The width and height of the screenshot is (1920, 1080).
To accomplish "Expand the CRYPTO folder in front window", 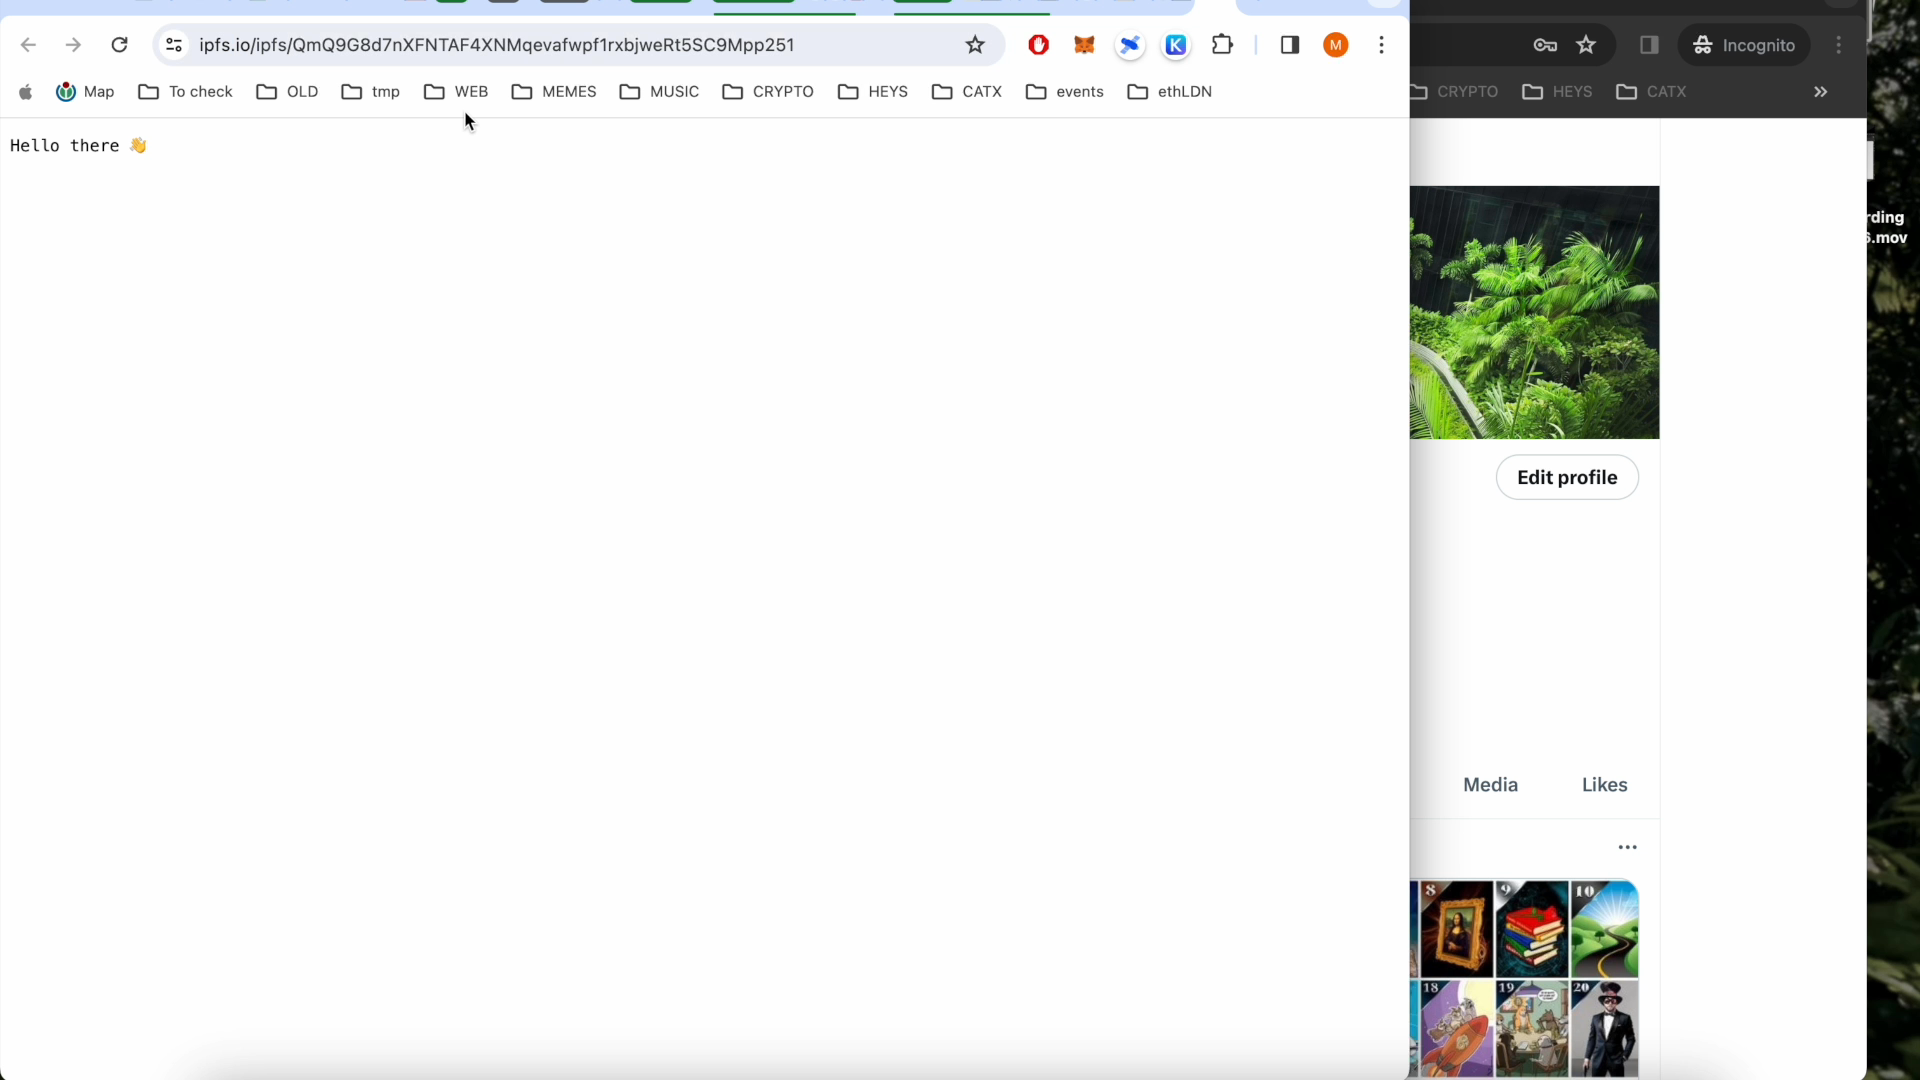I will (768, 92).
